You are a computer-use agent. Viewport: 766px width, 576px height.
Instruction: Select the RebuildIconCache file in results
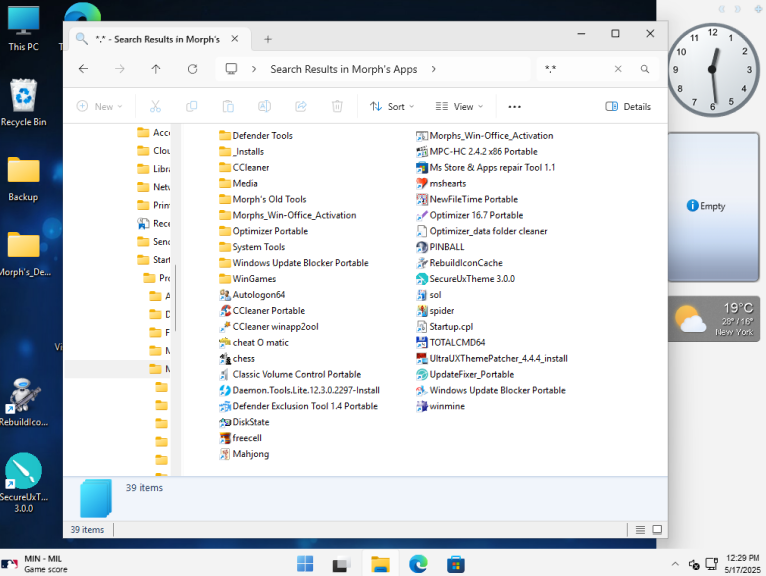(459, 263)
